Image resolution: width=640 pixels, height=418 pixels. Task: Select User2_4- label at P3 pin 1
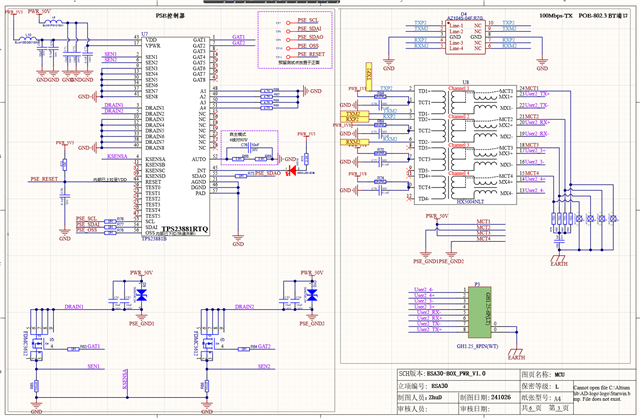(424, 289)
